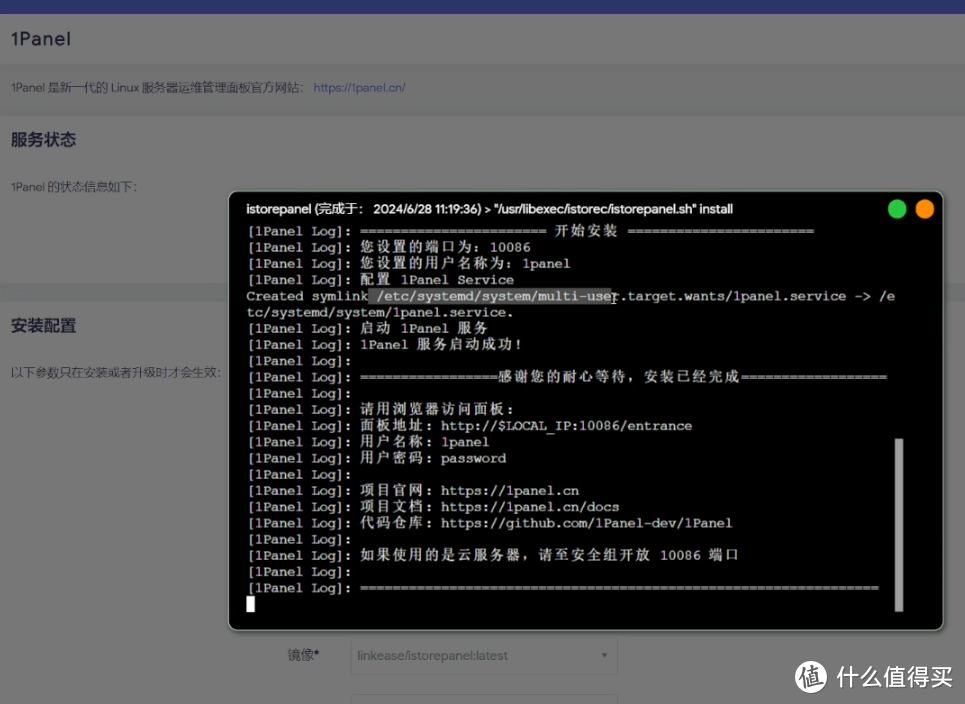Open the https://1panel.cn/ official website link
Screen dimensions: 965x704
pos(359,88)
